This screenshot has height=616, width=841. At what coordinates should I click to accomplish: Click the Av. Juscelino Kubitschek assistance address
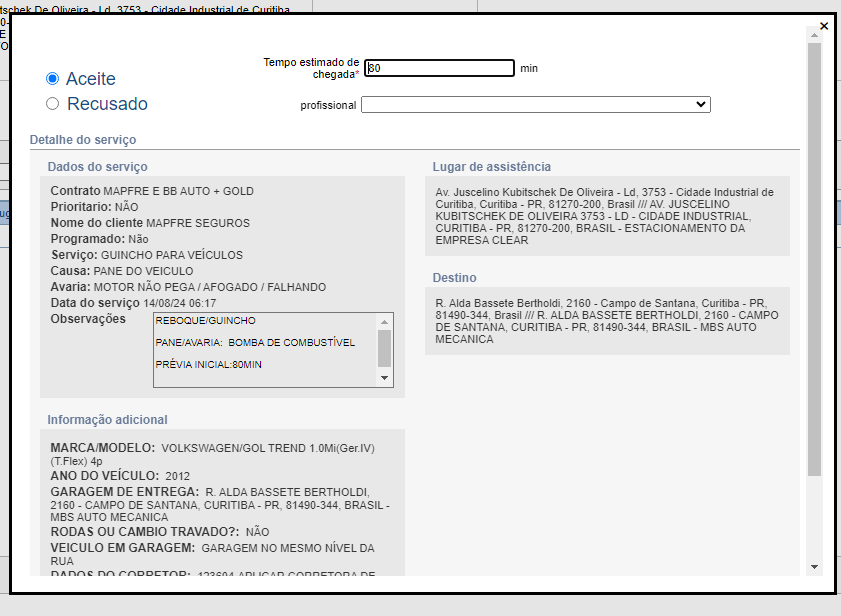[x=604, y=216]
